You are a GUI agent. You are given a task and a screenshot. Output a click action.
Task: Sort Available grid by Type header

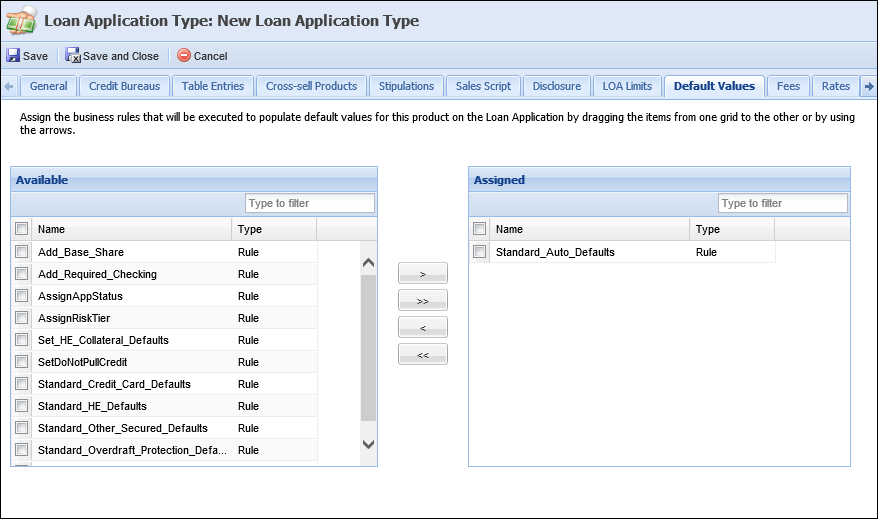point(274,229)
